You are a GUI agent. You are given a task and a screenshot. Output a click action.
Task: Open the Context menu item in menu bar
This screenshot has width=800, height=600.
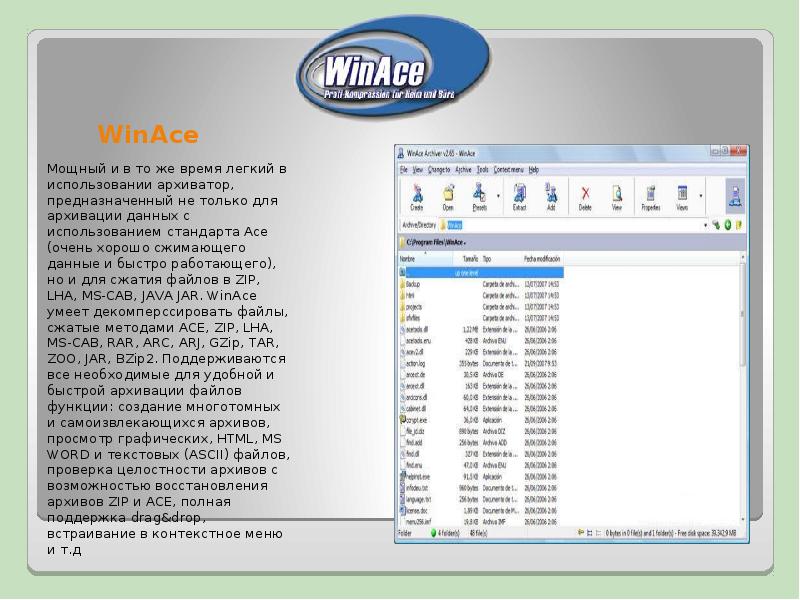tap(510, 170)
